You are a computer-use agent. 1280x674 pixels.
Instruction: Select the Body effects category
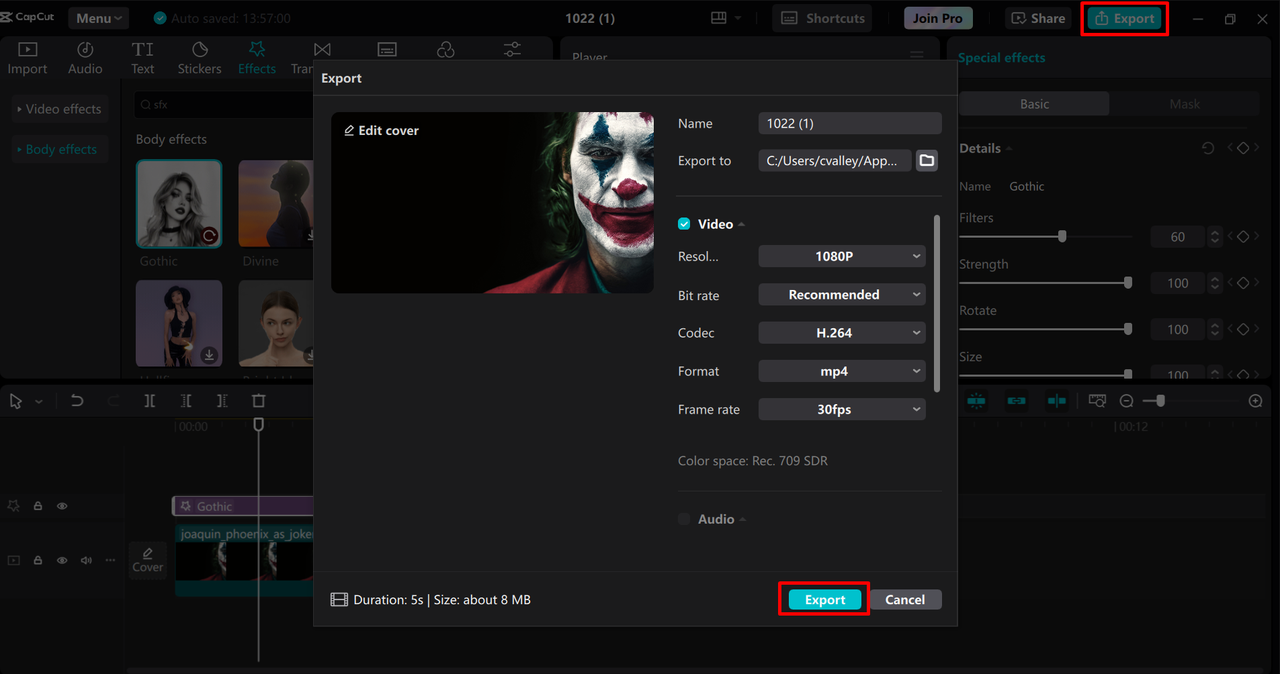(x=58, y=149)
